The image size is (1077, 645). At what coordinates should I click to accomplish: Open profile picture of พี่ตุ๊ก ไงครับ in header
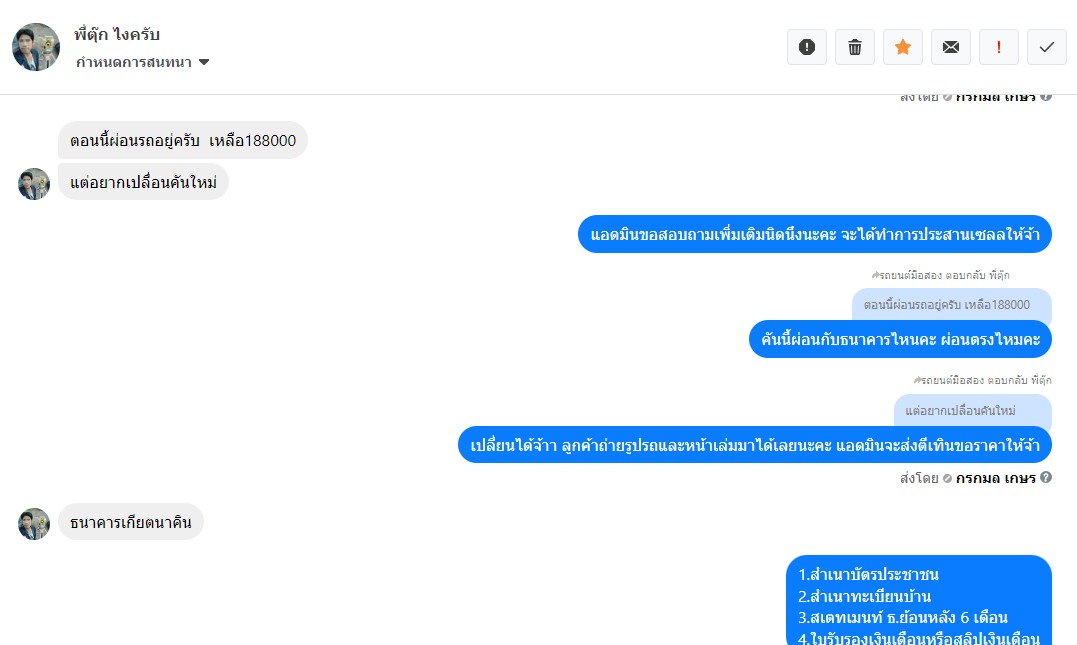click(36, 47)
